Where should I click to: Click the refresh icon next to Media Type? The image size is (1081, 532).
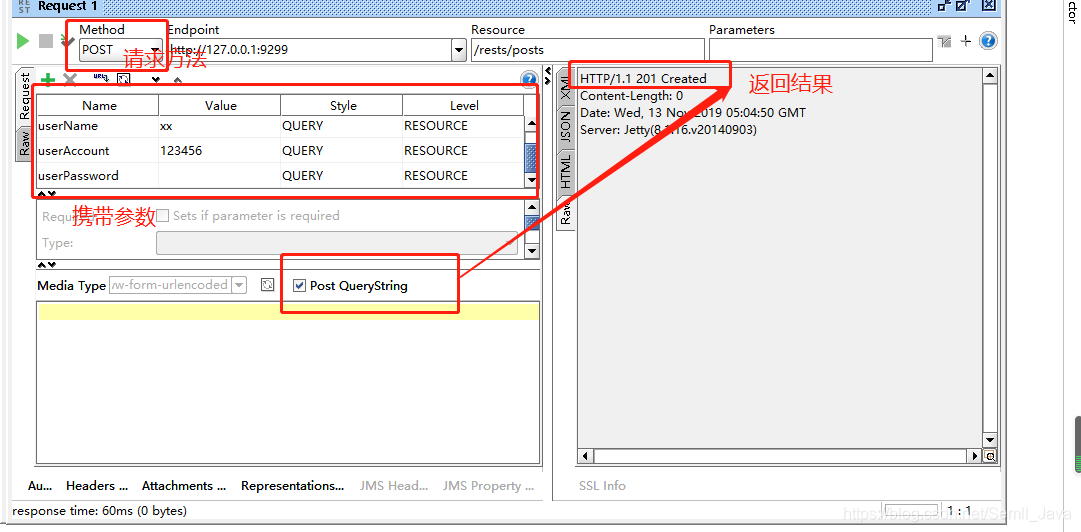[x=267, y=285]
